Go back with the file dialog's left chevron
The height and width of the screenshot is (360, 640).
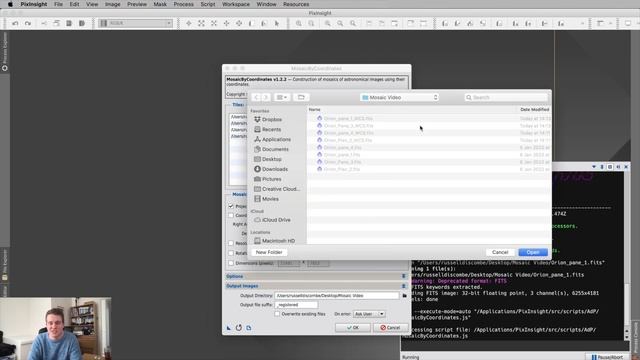(x=256, y=97)
